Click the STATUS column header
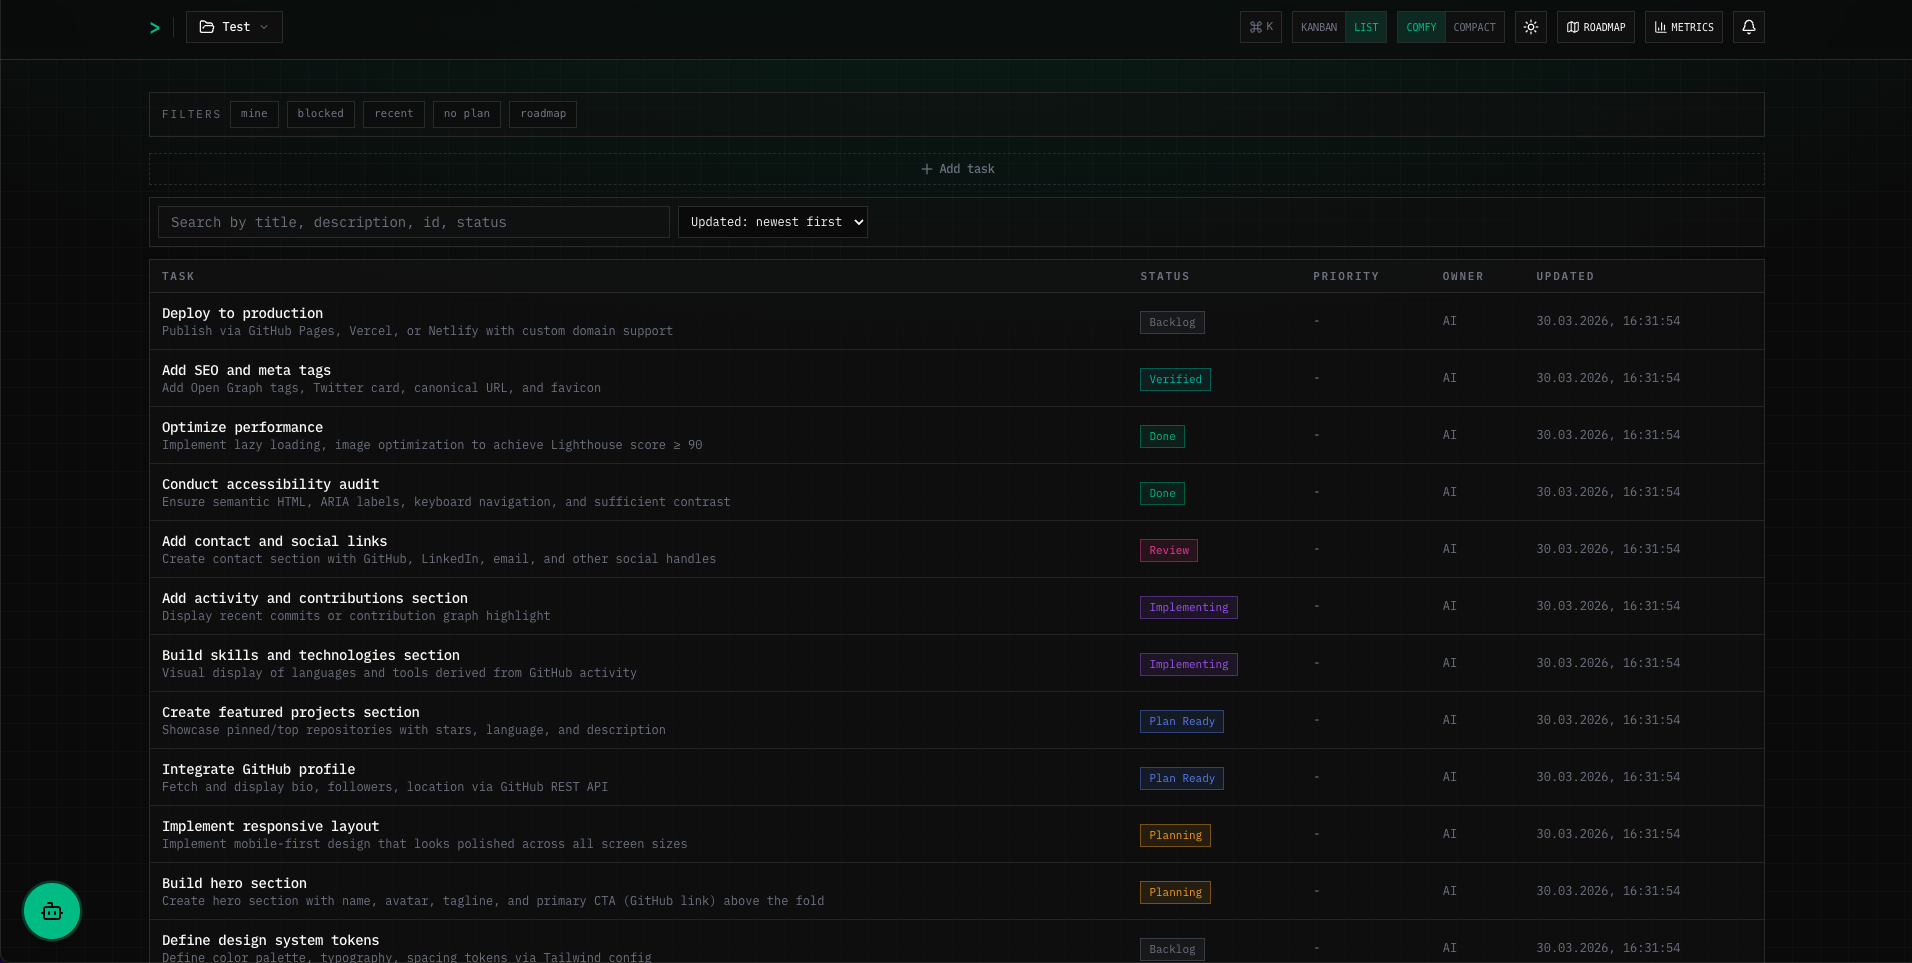The image size is (1912, 963). 1165,276
